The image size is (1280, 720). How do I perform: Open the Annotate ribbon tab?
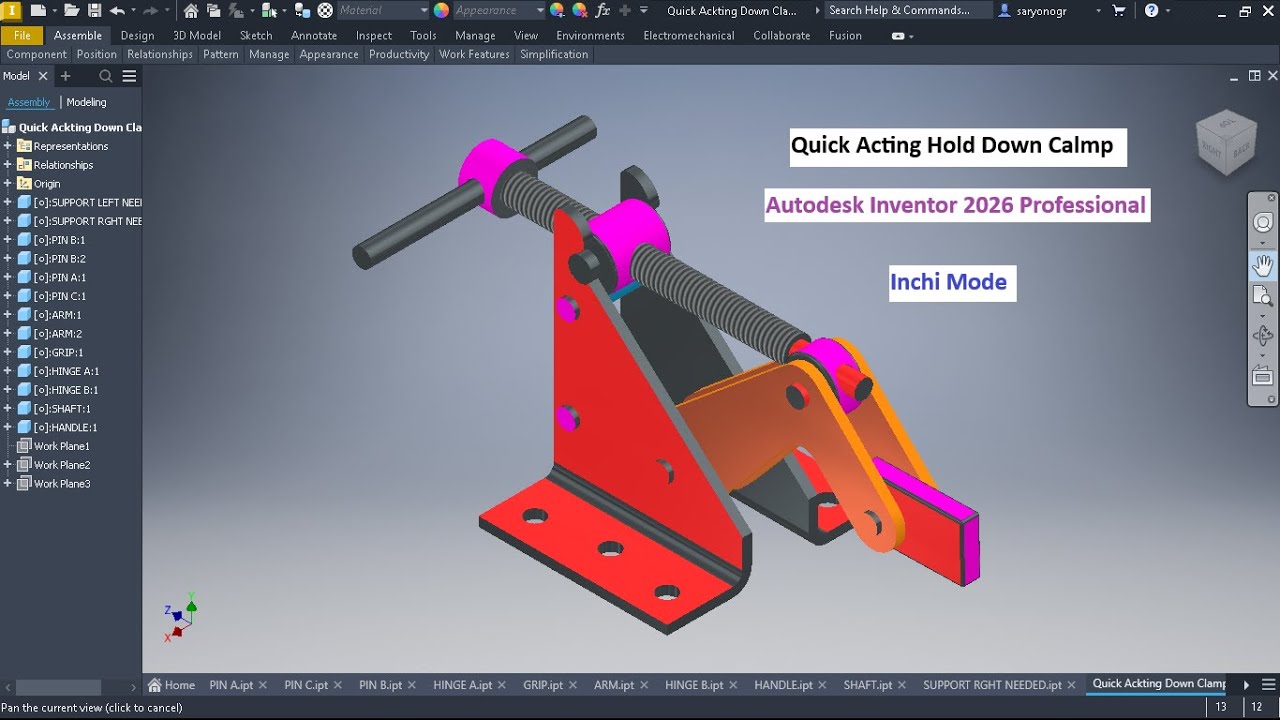(314, 35)
